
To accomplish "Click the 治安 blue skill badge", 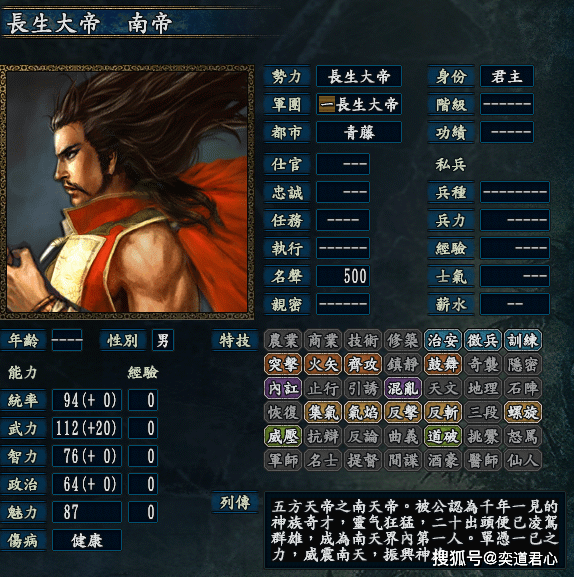I will pyautogui.click(x=443, y=340).
